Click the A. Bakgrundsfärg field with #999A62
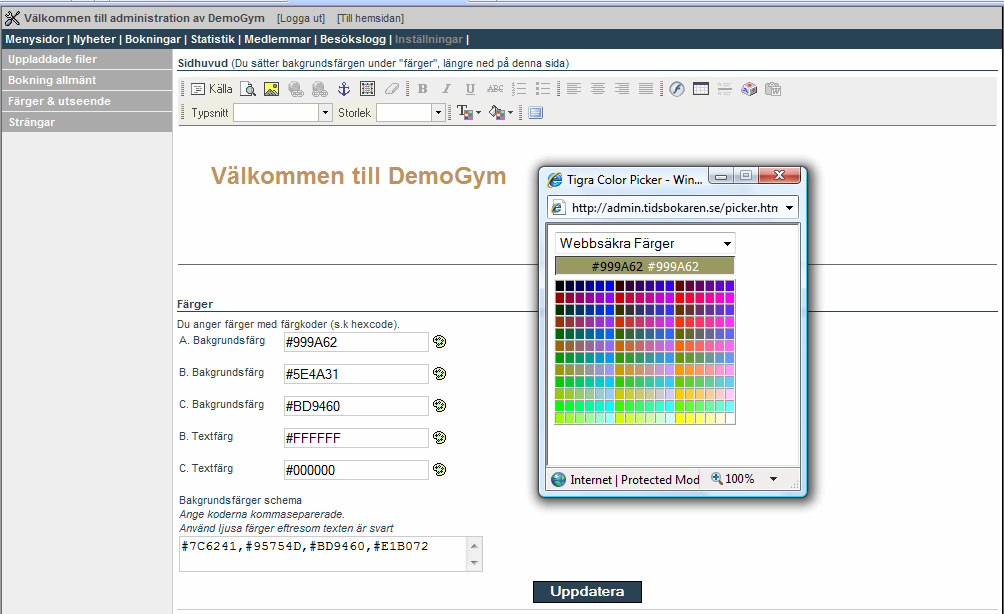Screen dimensions: 1004x614 click(x=356, y=342)
